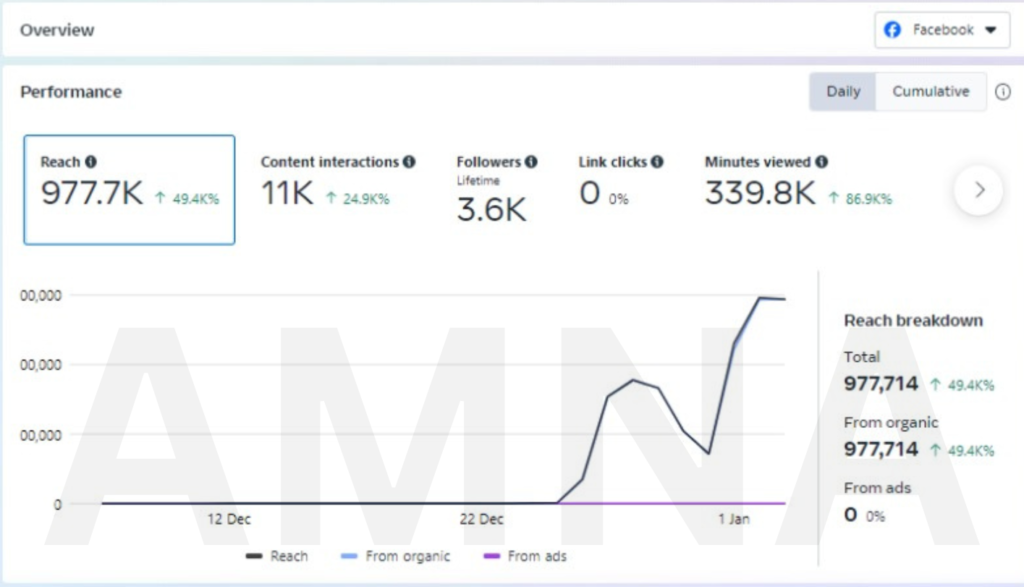The height and width of the screenshot is (587, 1024).
Task: Expand the platform selector caret arrow
Action: point(990,30)
